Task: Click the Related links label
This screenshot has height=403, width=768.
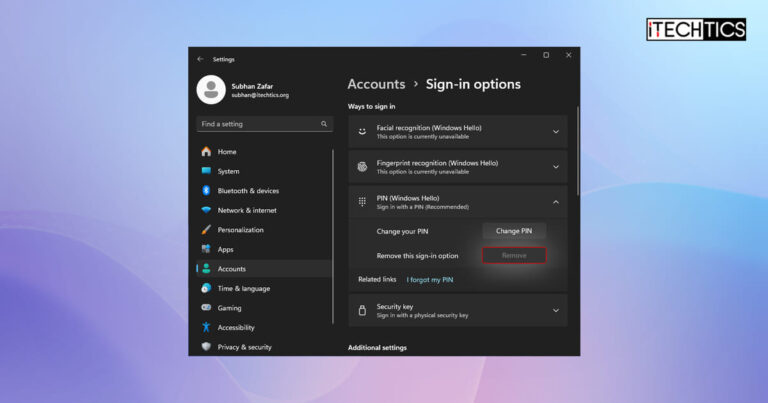Action: [x=377, y=279]
